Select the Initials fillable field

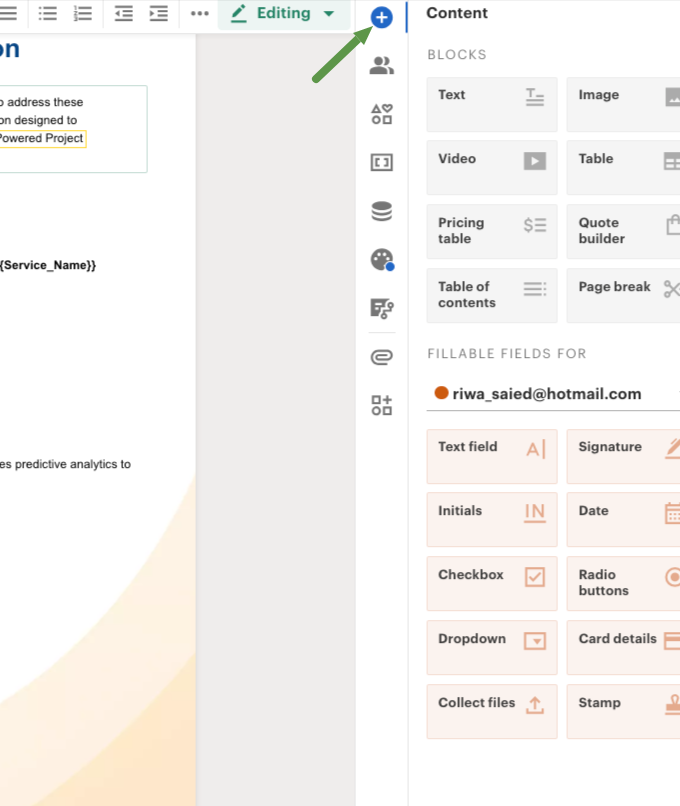click(x=492, y=520)
